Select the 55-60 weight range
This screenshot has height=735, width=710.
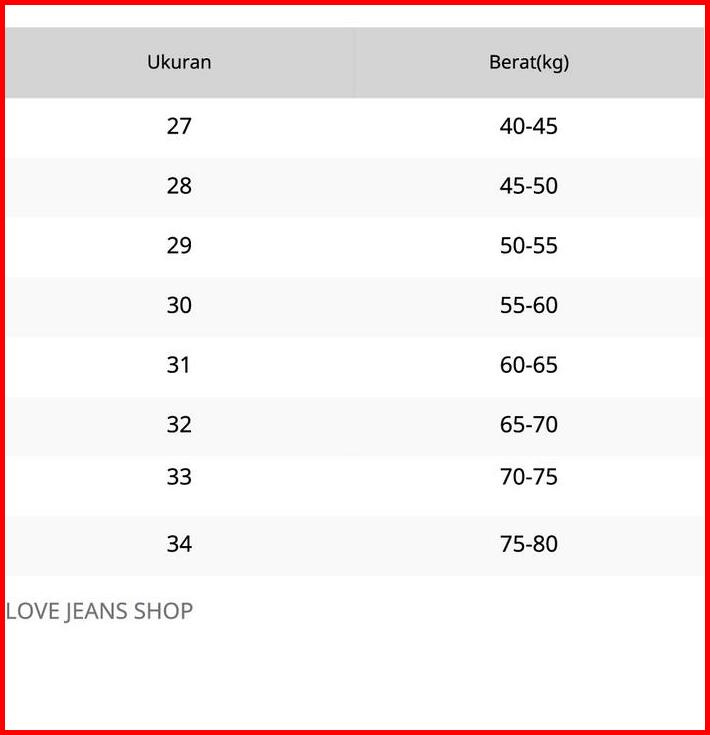tap(529, 306)
